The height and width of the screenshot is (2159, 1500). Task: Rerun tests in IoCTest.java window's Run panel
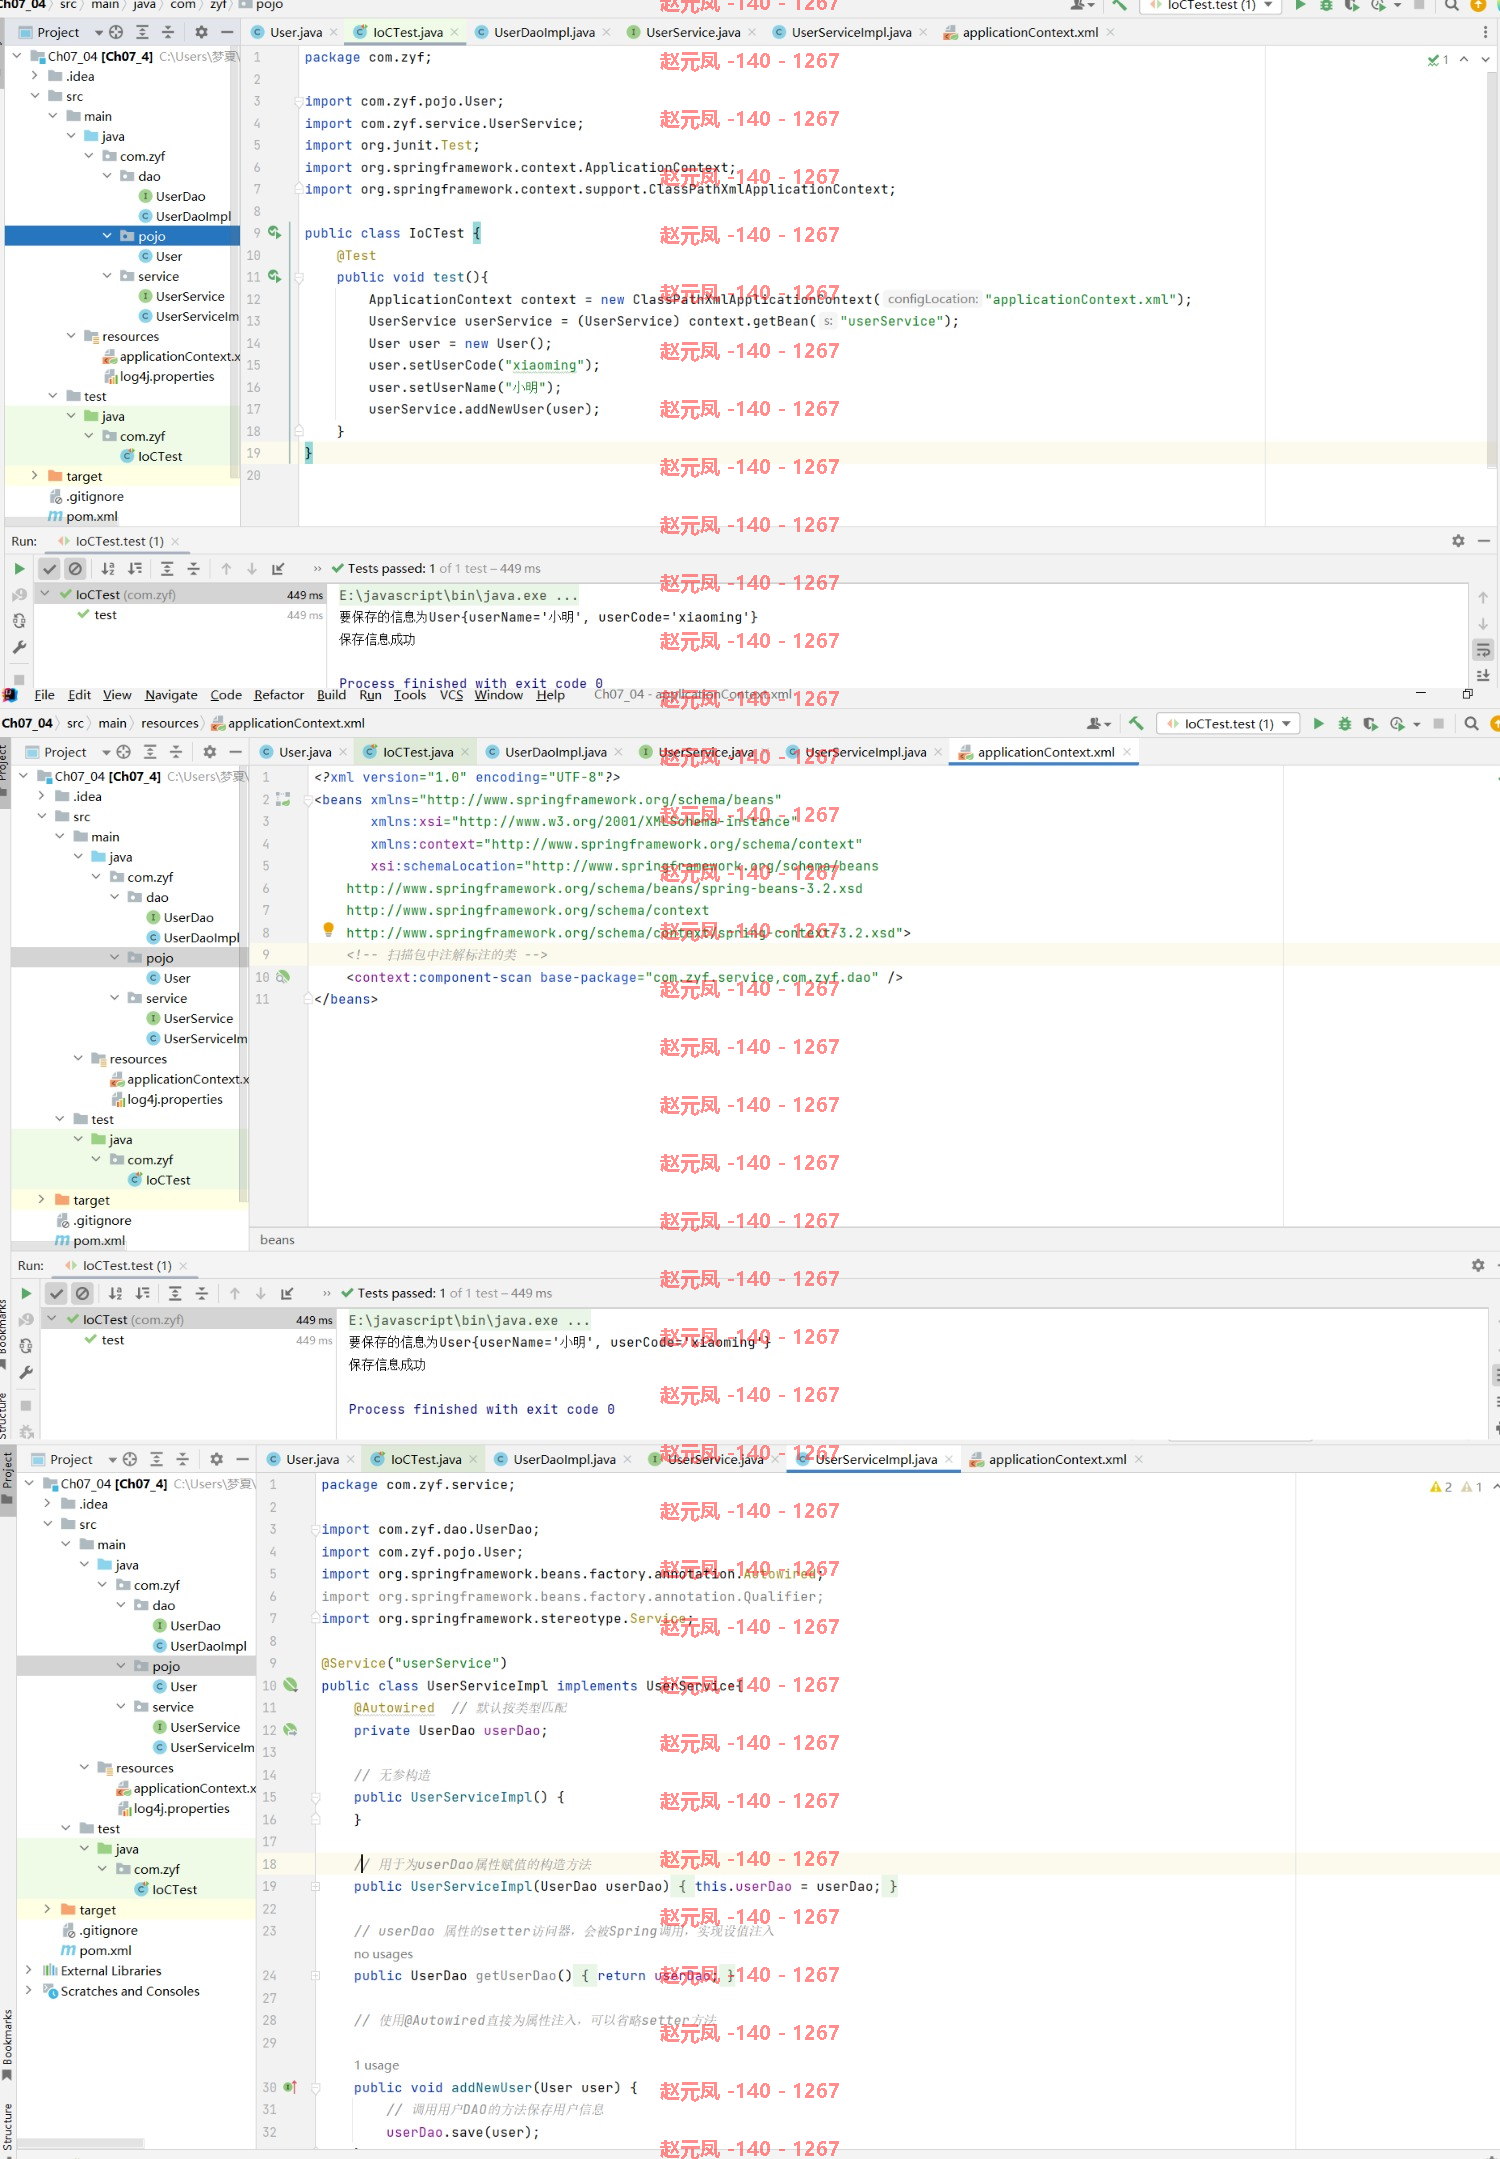tap(19, 568)
